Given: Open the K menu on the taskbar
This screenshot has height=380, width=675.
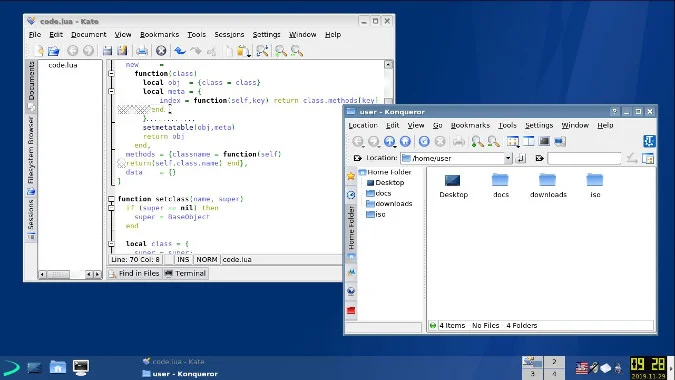Looking at the screenshot, I should point(11,368).
